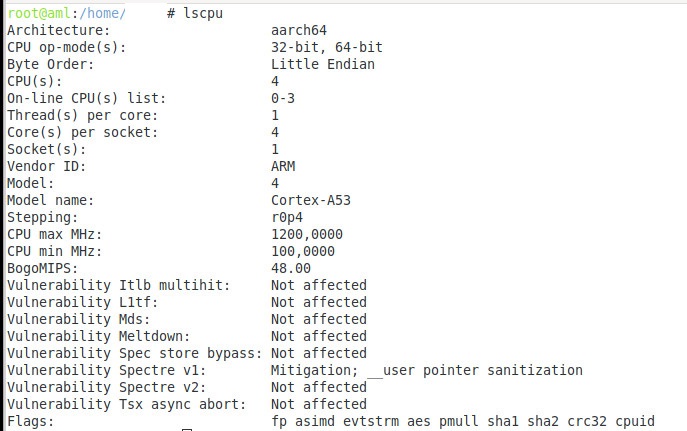Viewport: 687px width, 431px height.
Task: Click the Little Endian byte order value
Action: [x=322, y=64]
